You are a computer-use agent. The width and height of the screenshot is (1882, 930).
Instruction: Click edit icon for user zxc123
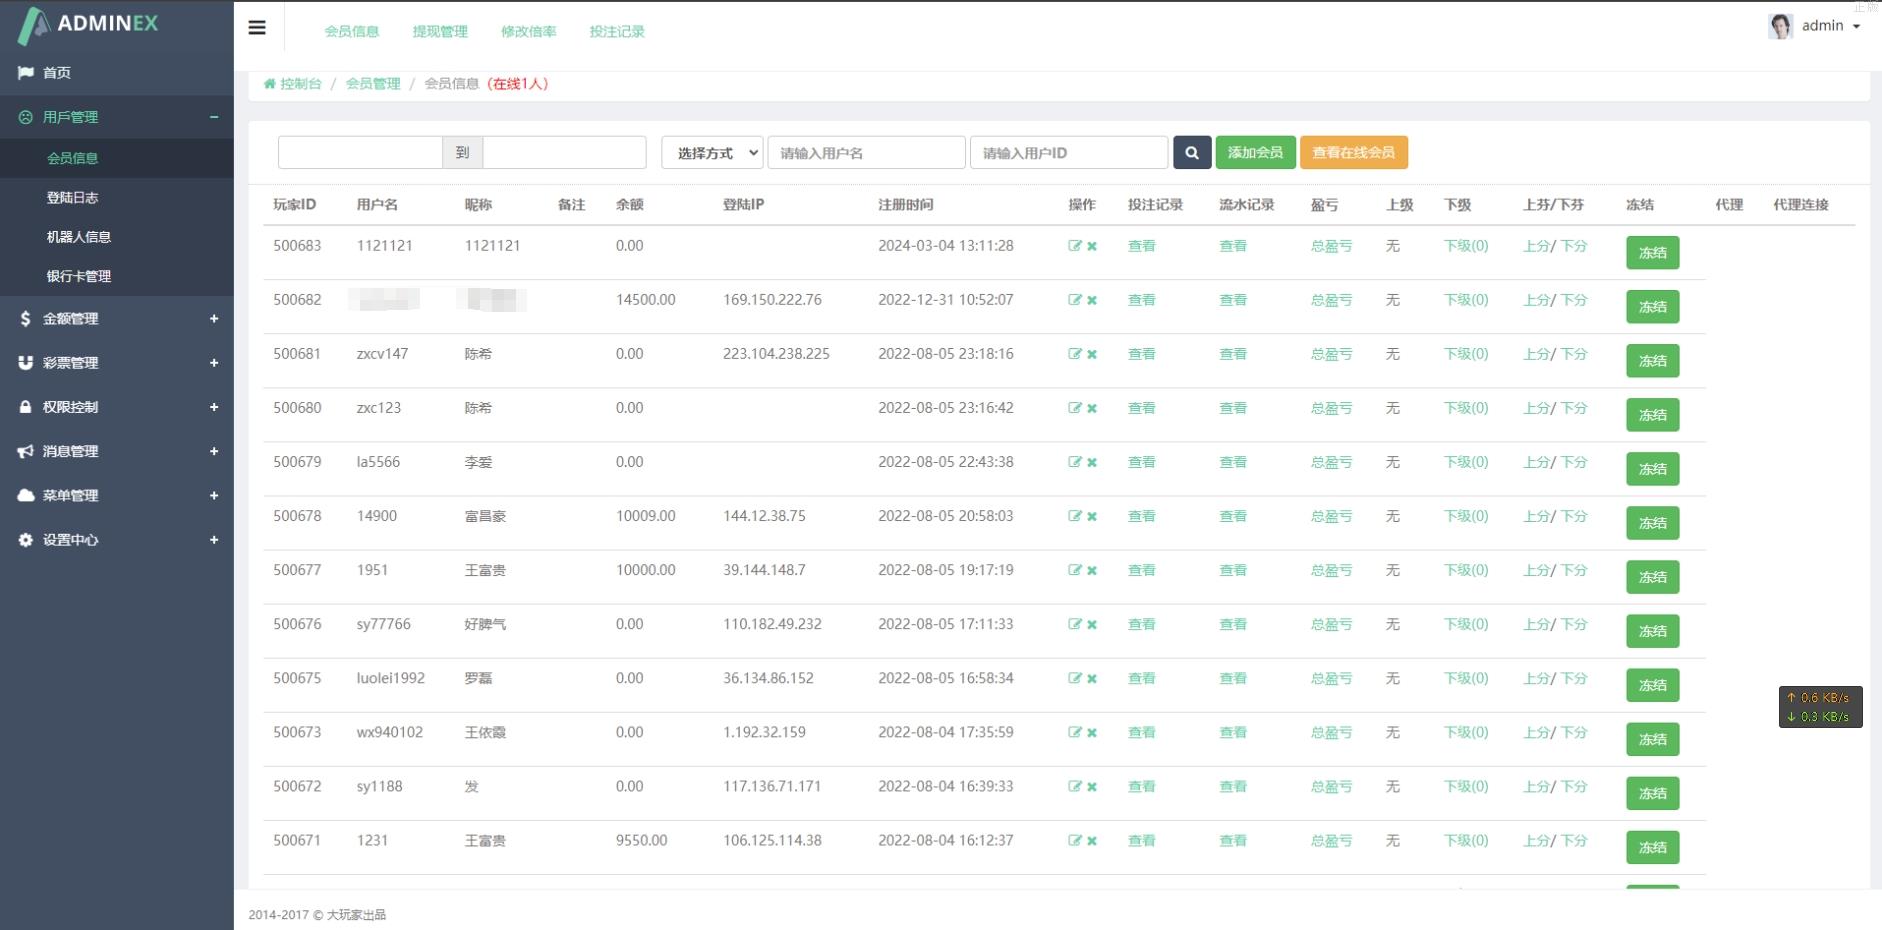pyautogui.click(x=1074, y=408)
